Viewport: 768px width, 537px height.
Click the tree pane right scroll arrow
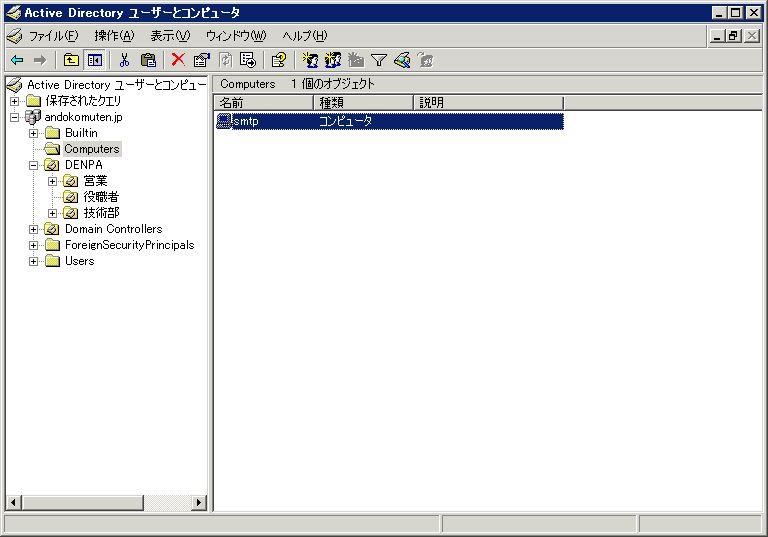(198, 502)
